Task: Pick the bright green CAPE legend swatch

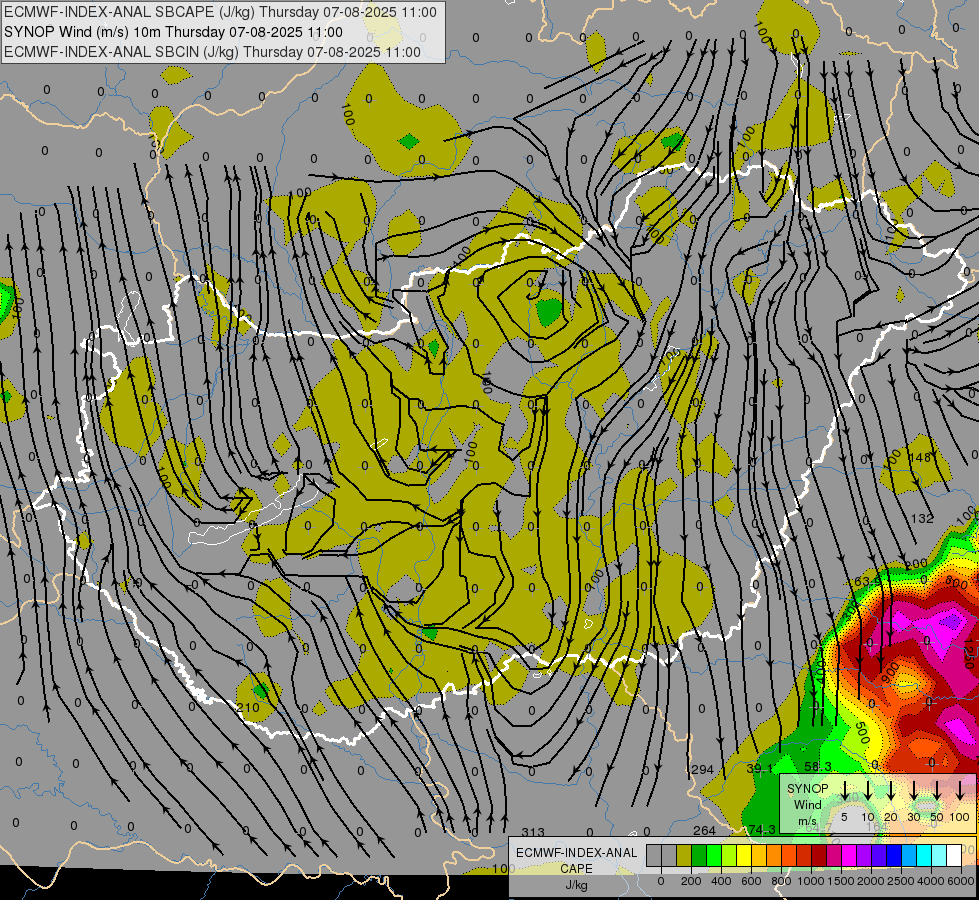Action: 714,855
